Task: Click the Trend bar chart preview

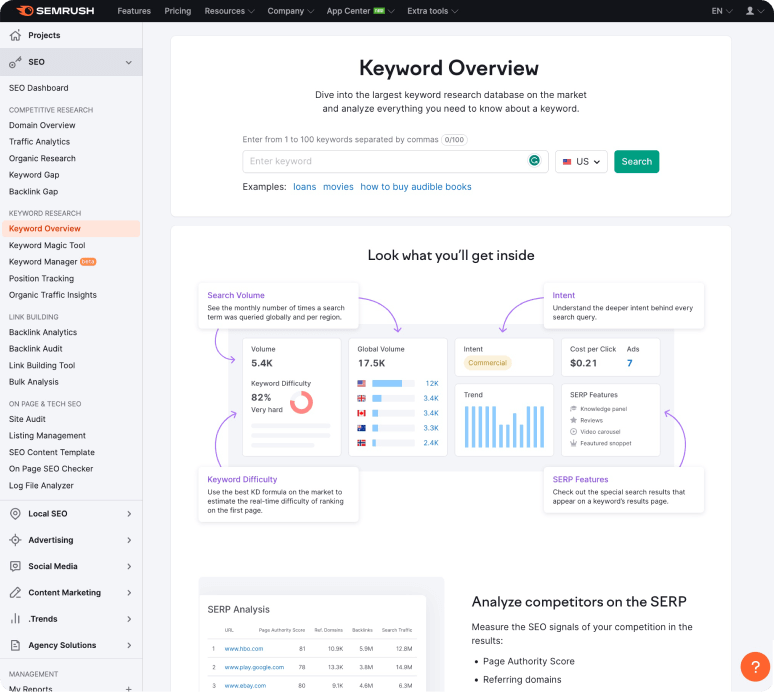Action: click(504, 427)
